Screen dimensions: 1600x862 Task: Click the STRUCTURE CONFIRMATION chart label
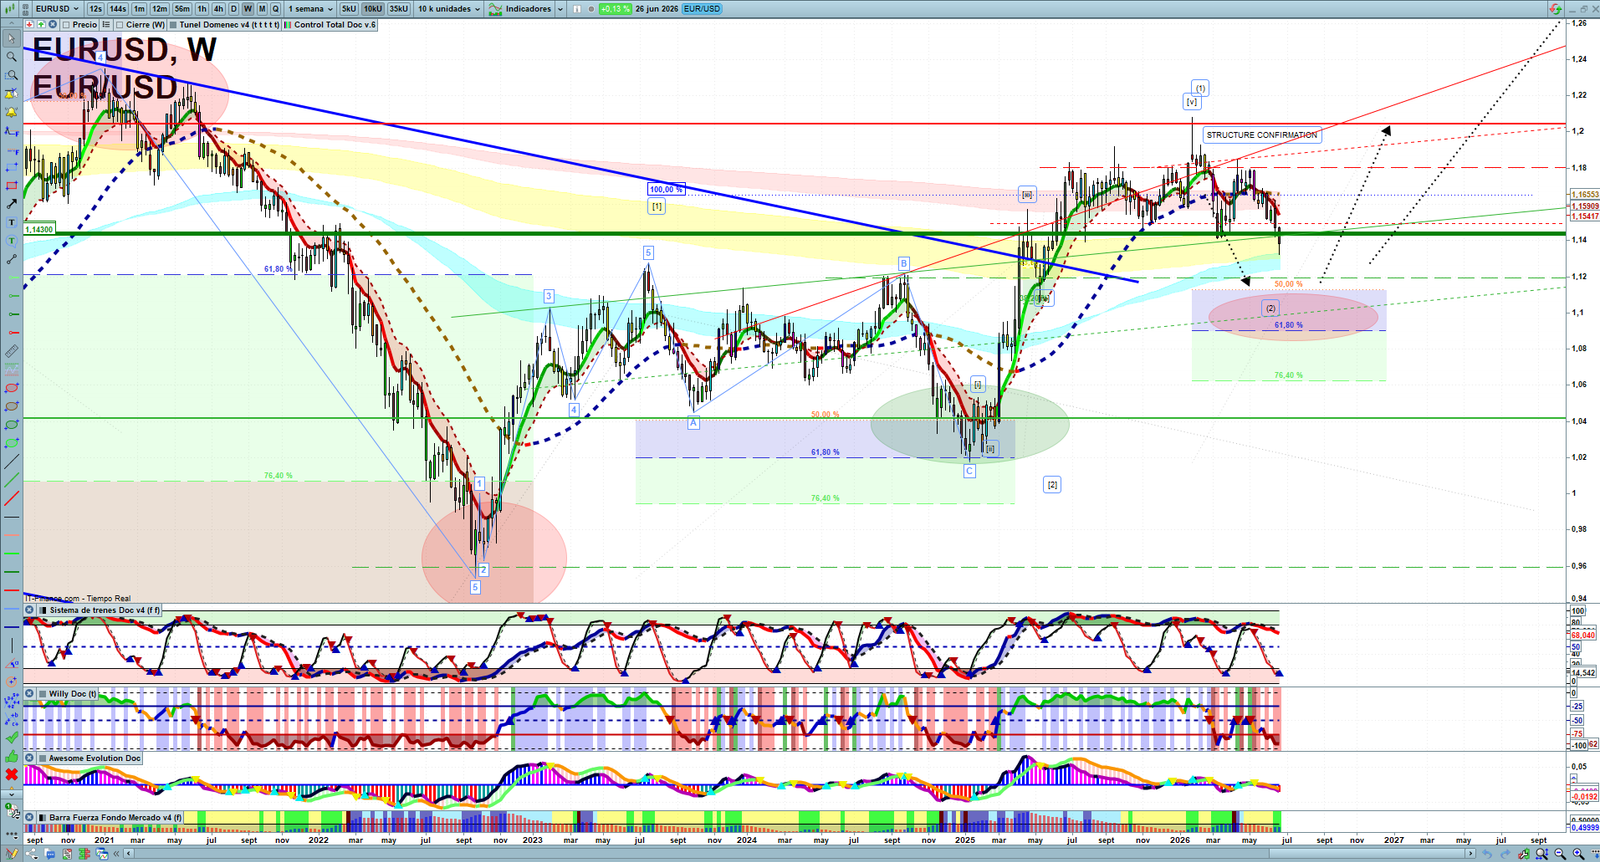click(x=1261, y=135)
